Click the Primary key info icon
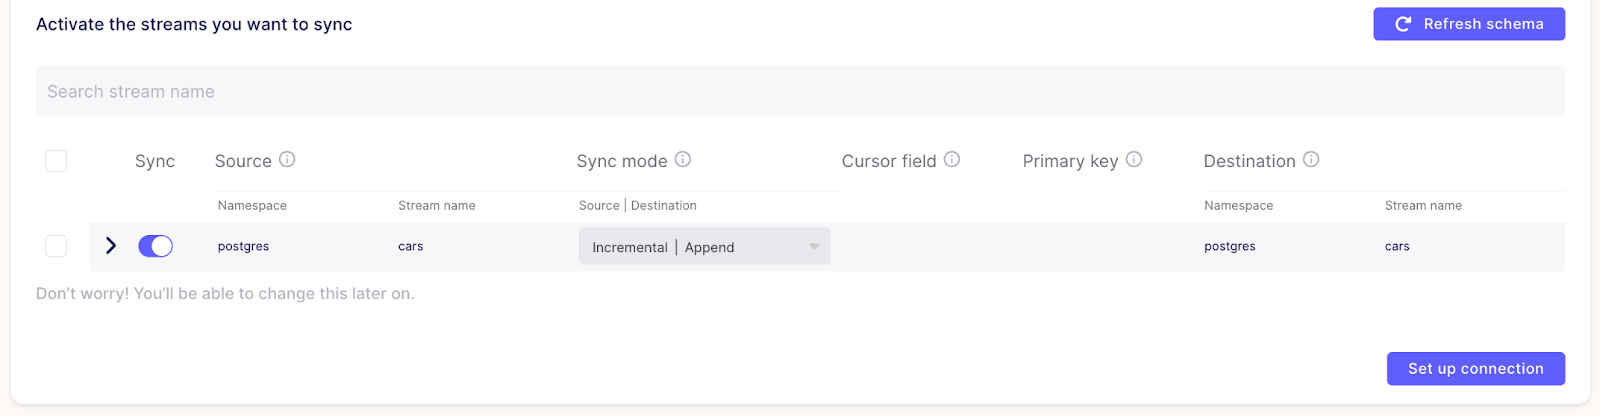Screen dimensions: 1600x416 click(x=1134, y=159)
